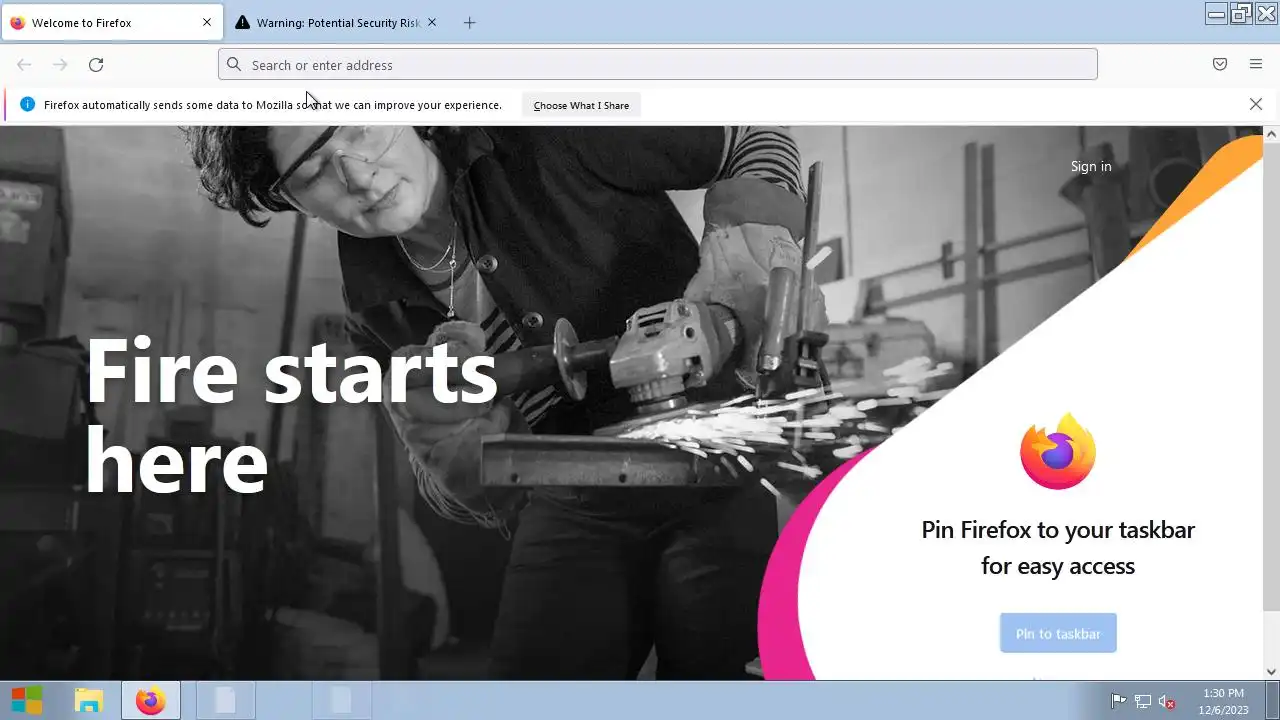Open the Firefox application menu
This screenshot has height=720, width=1280.
(x=1256, y=65)
